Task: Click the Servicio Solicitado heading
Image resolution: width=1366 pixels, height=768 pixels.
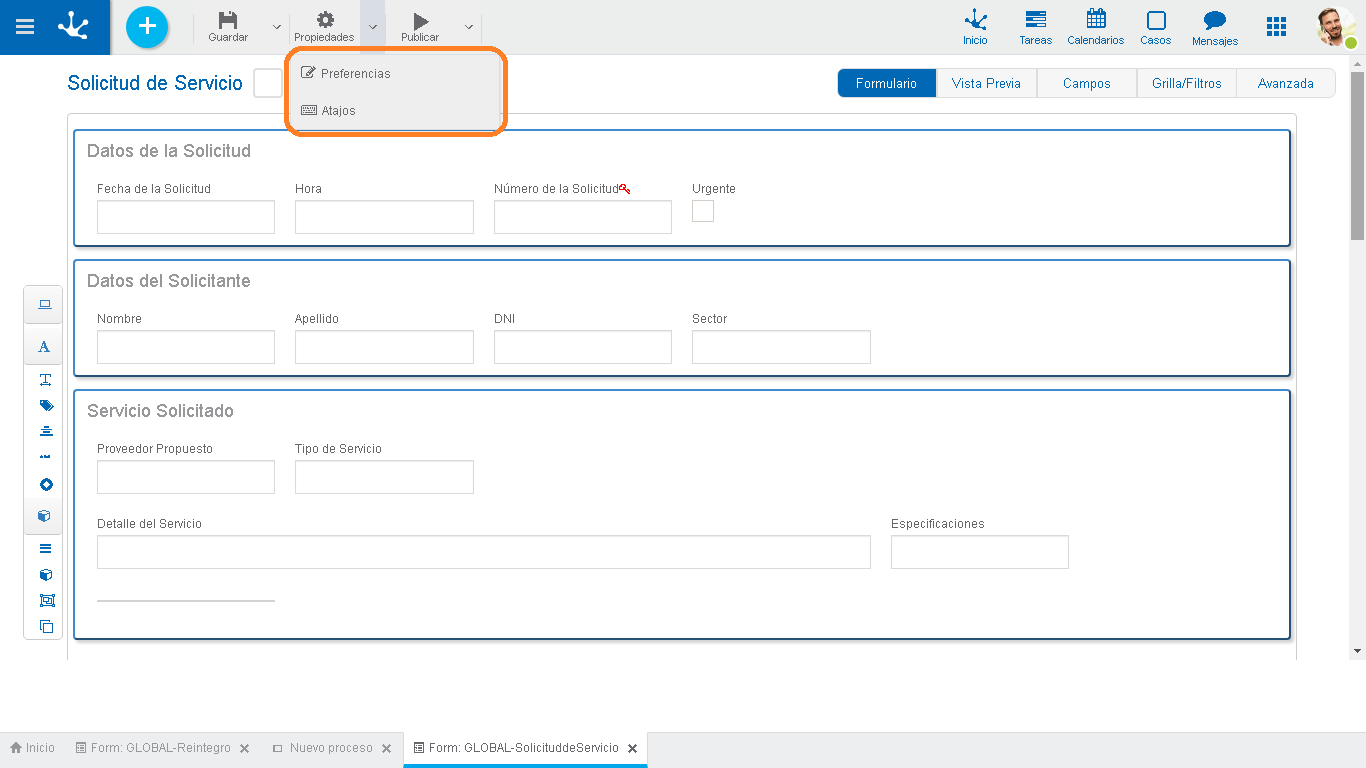Action: pyautogui.click(x=160, y=411)
